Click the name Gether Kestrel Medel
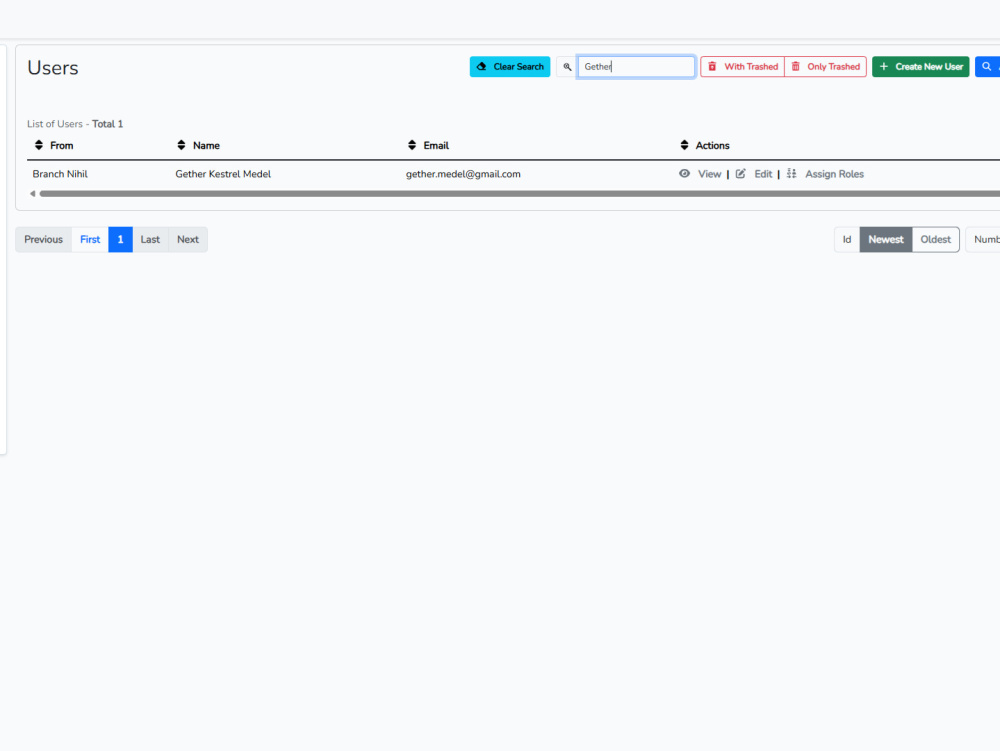This screenshot has height=751, width=1000. (x=223, y=174)
